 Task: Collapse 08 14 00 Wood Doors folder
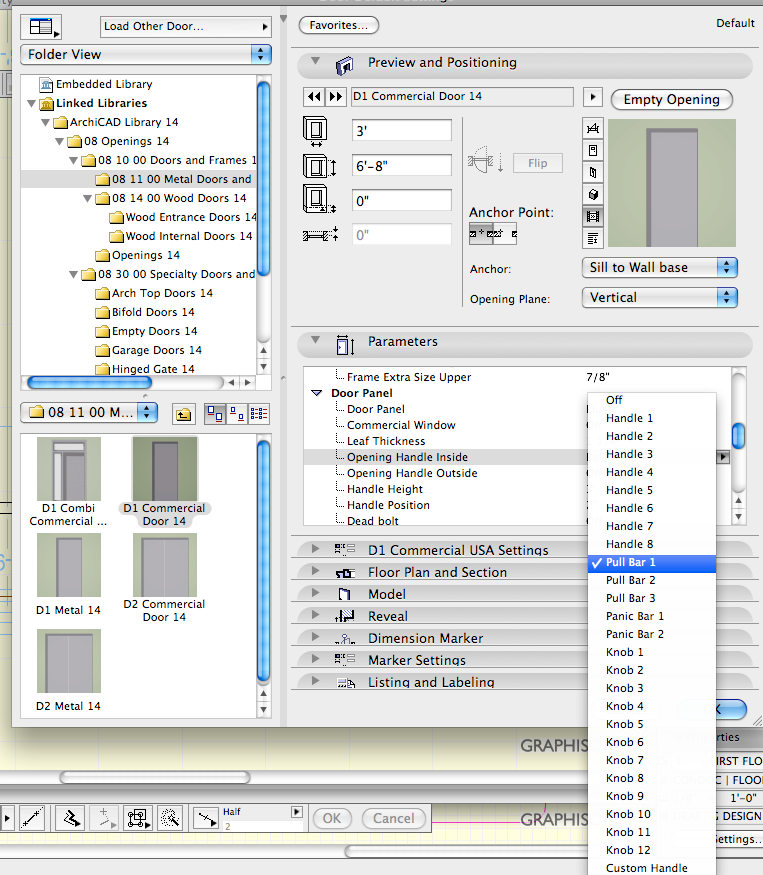(x=88, y=198)
